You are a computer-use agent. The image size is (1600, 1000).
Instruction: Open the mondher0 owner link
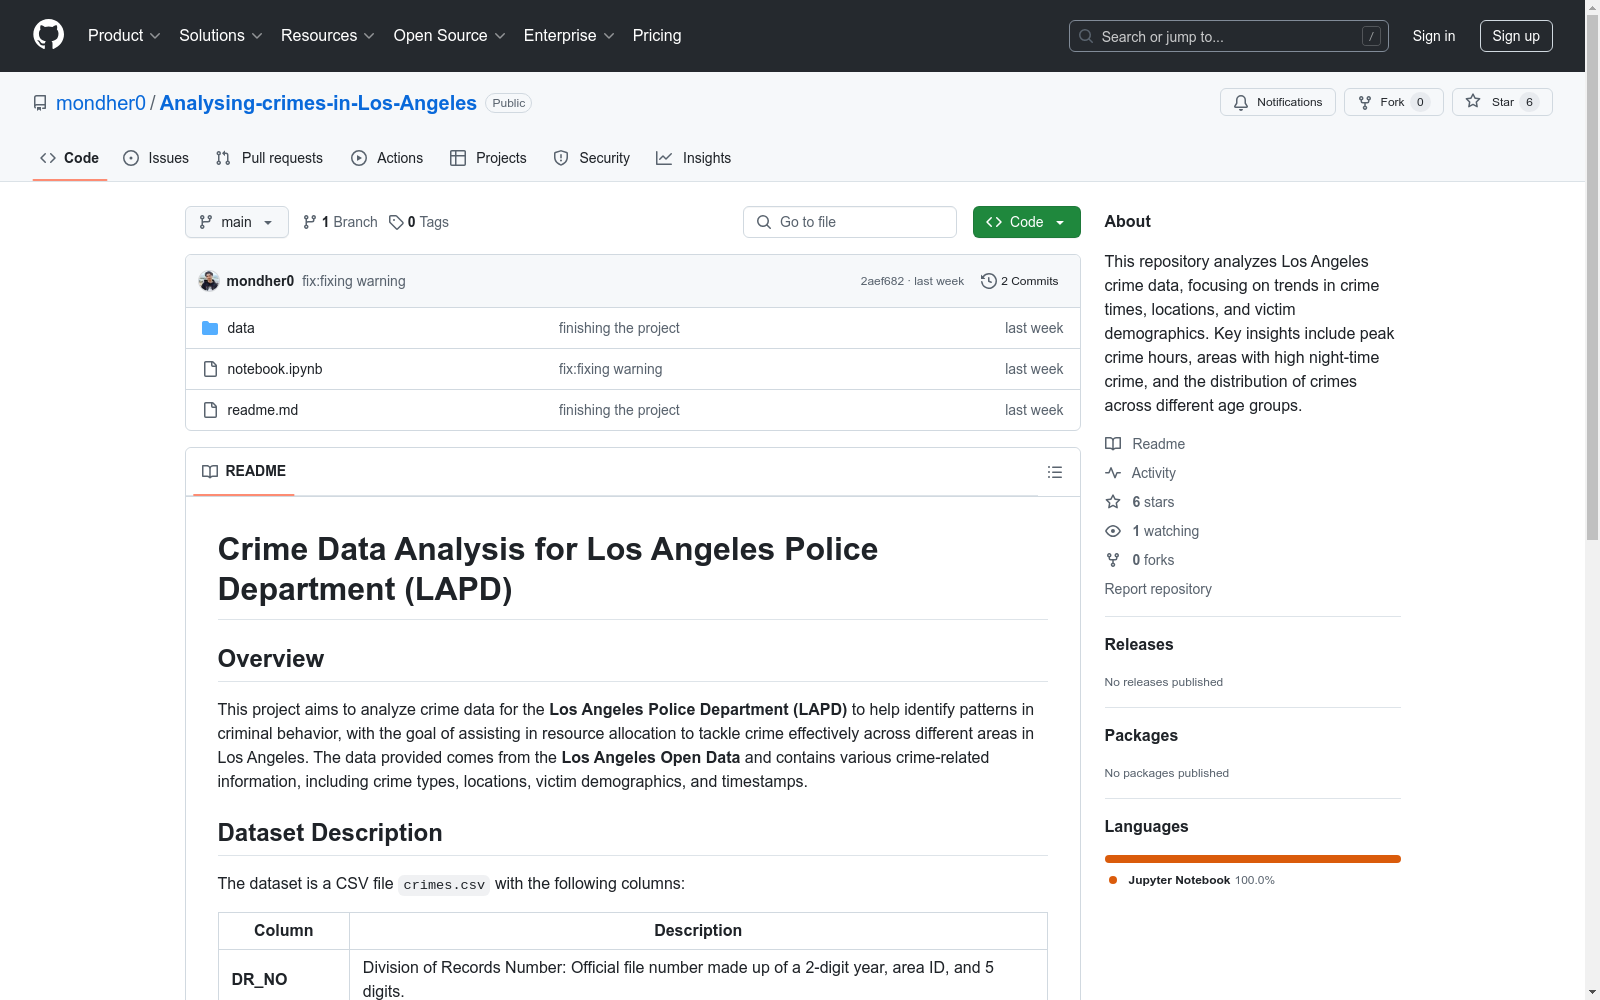(101, 103)
